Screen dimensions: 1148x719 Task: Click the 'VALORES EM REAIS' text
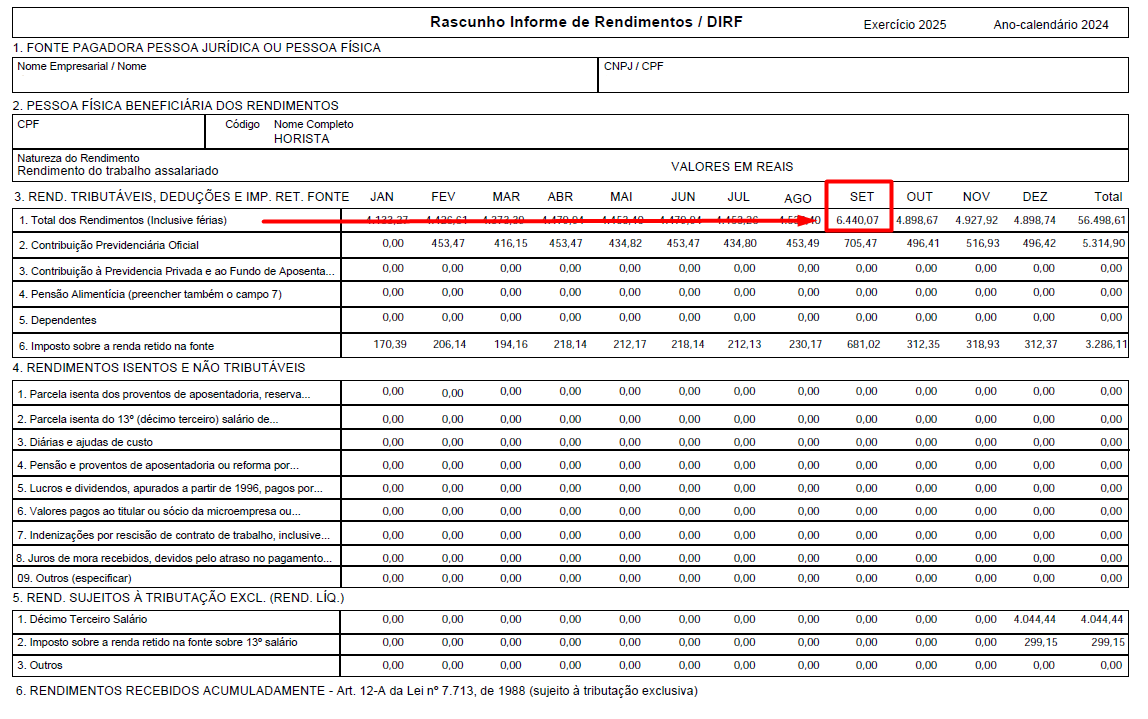pos(732,167)
